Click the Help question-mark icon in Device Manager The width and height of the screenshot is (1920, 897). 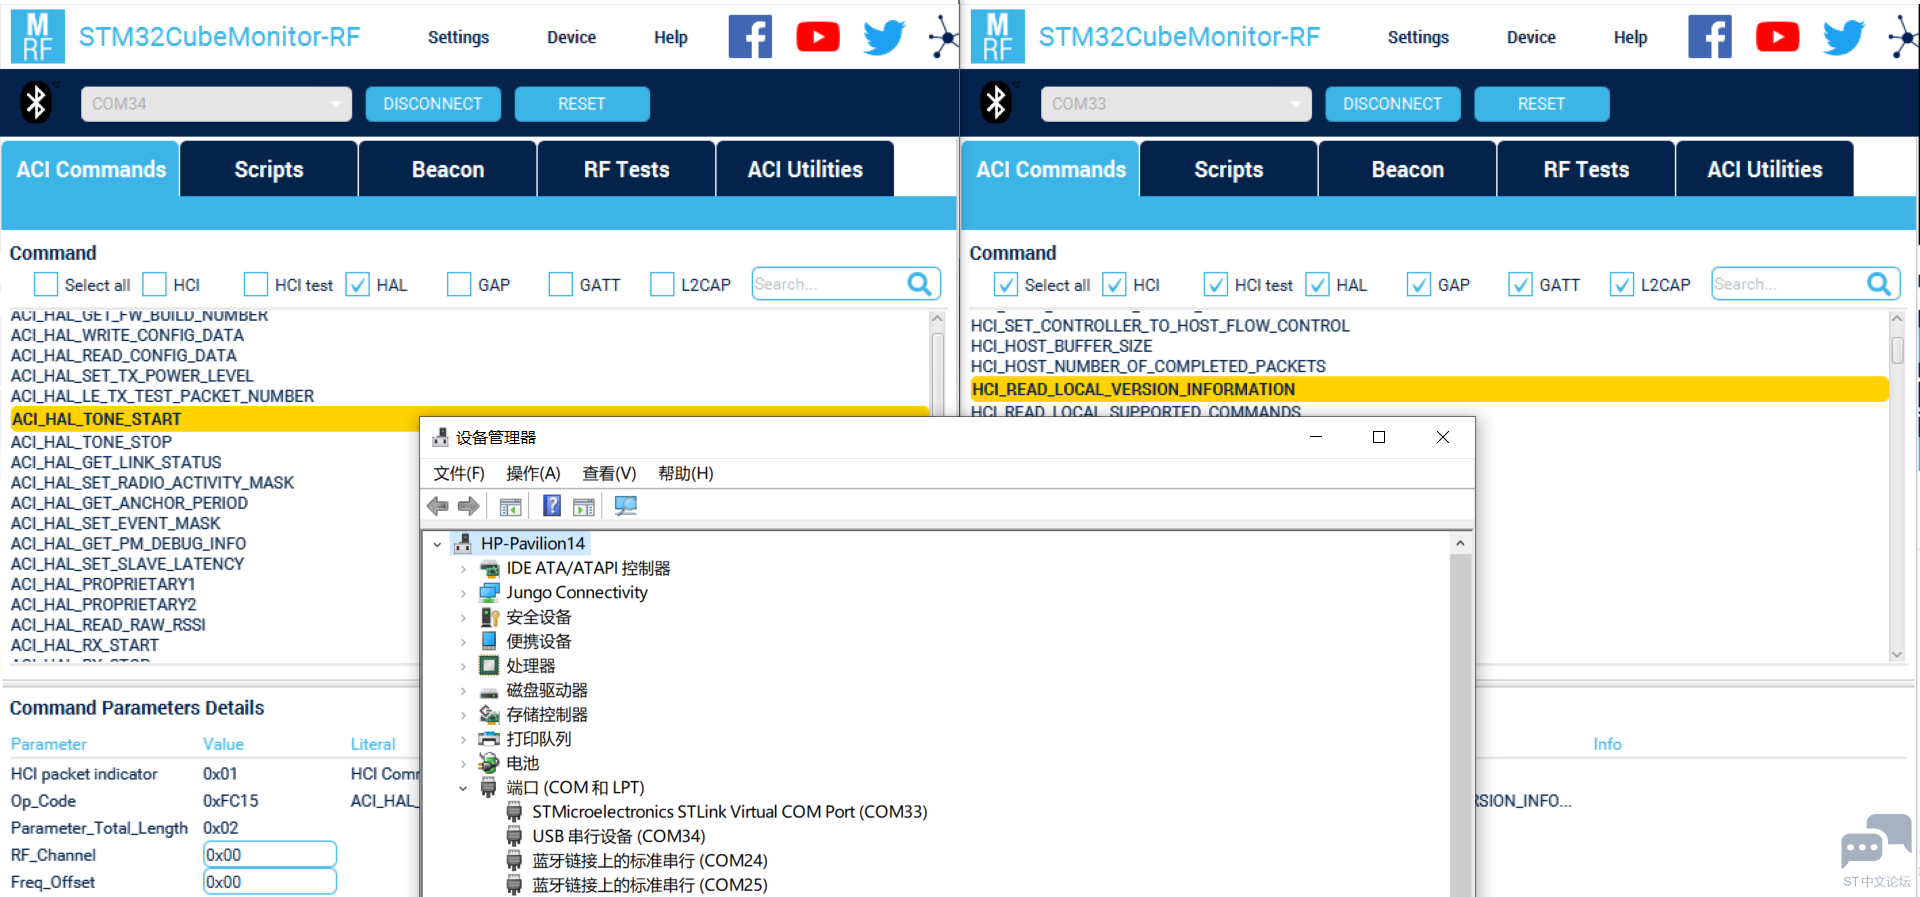tap(552, 506)
